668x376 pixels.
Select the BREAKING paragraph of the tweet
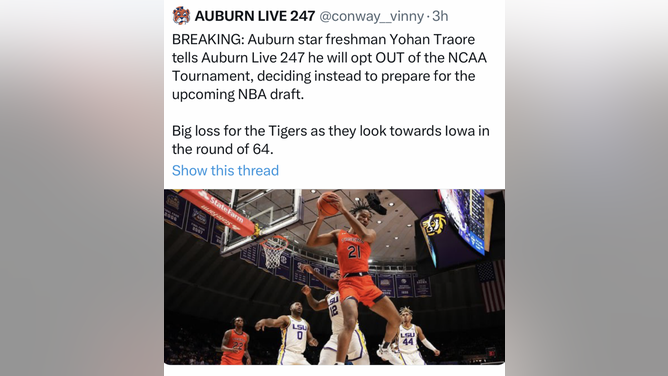329,66
